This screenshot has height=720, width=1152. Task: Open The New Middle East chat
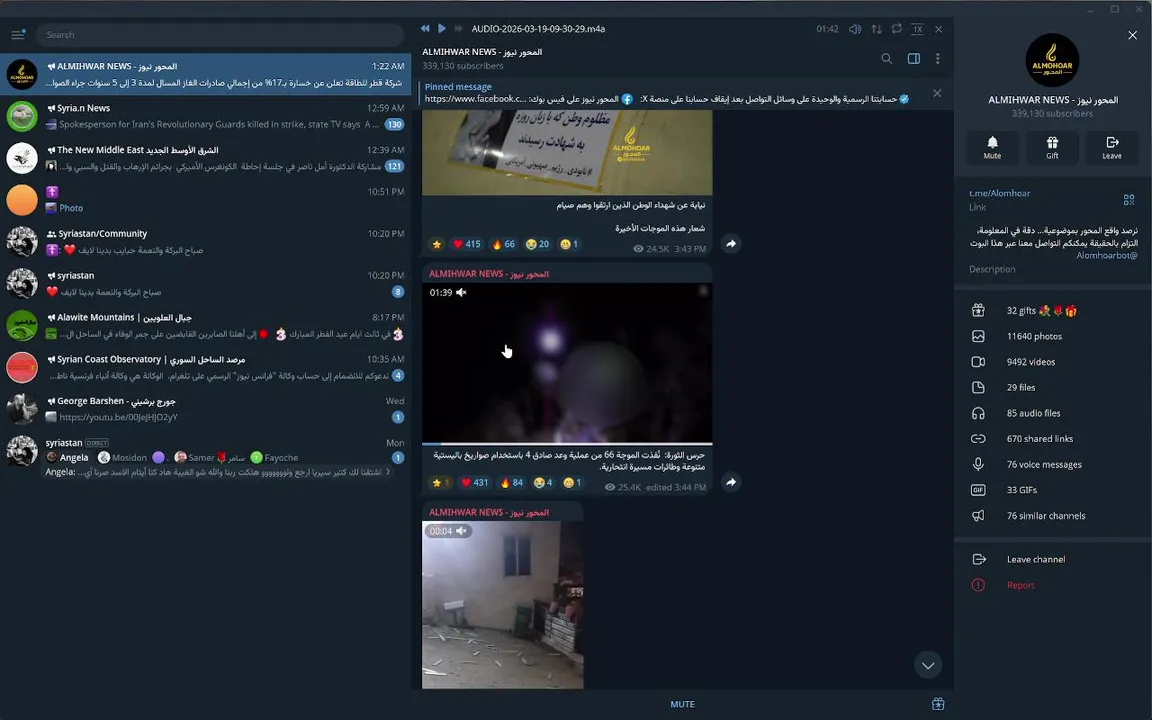coord(206,158)
